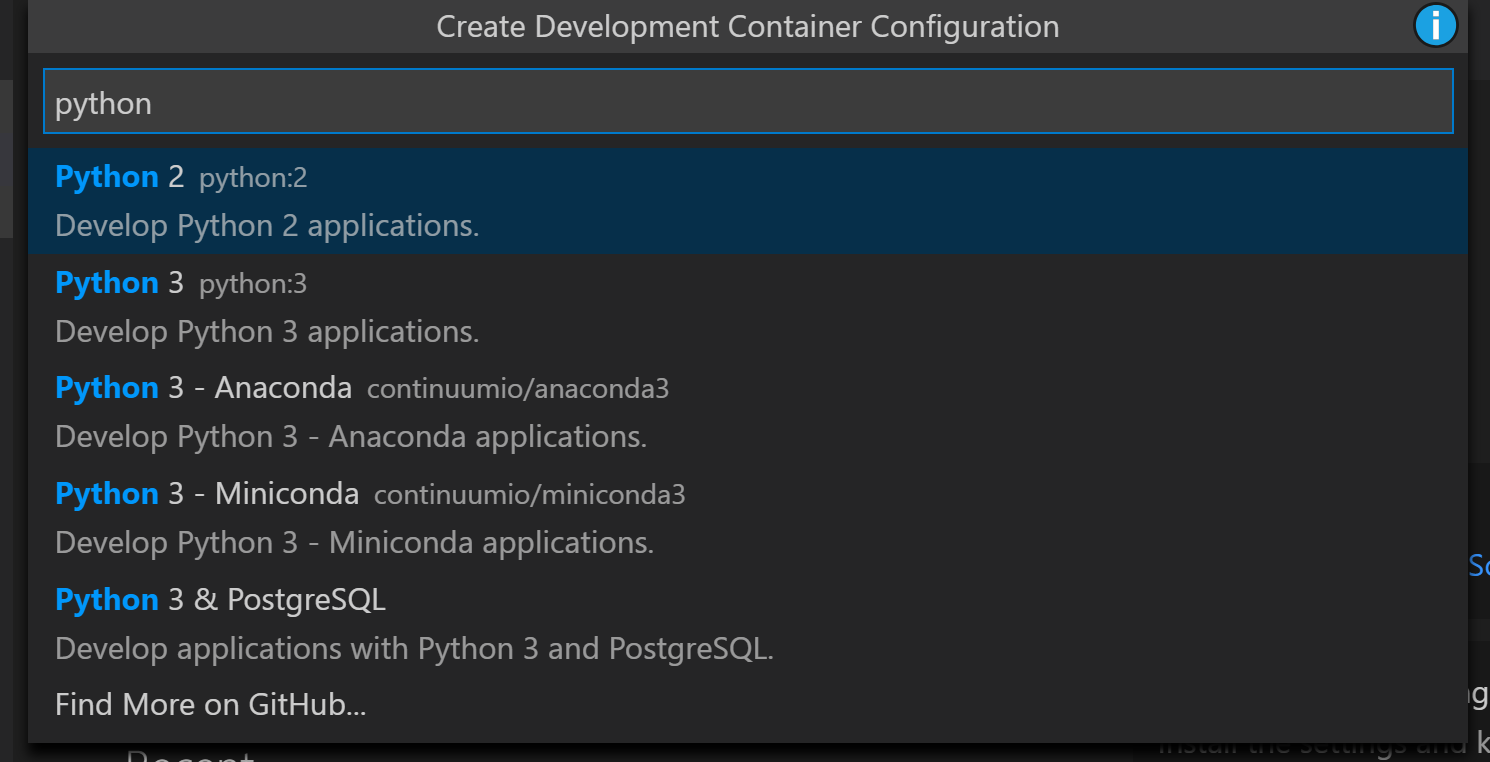Click the continuumio/anaconda3 image label

[x=518, y=390]
